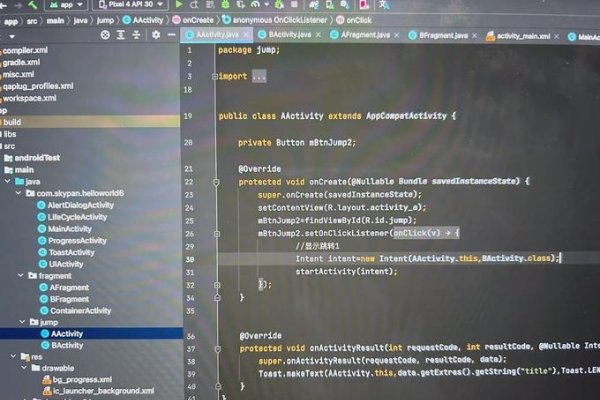
Task: Click the translation plugin icon
Action: 383,5
